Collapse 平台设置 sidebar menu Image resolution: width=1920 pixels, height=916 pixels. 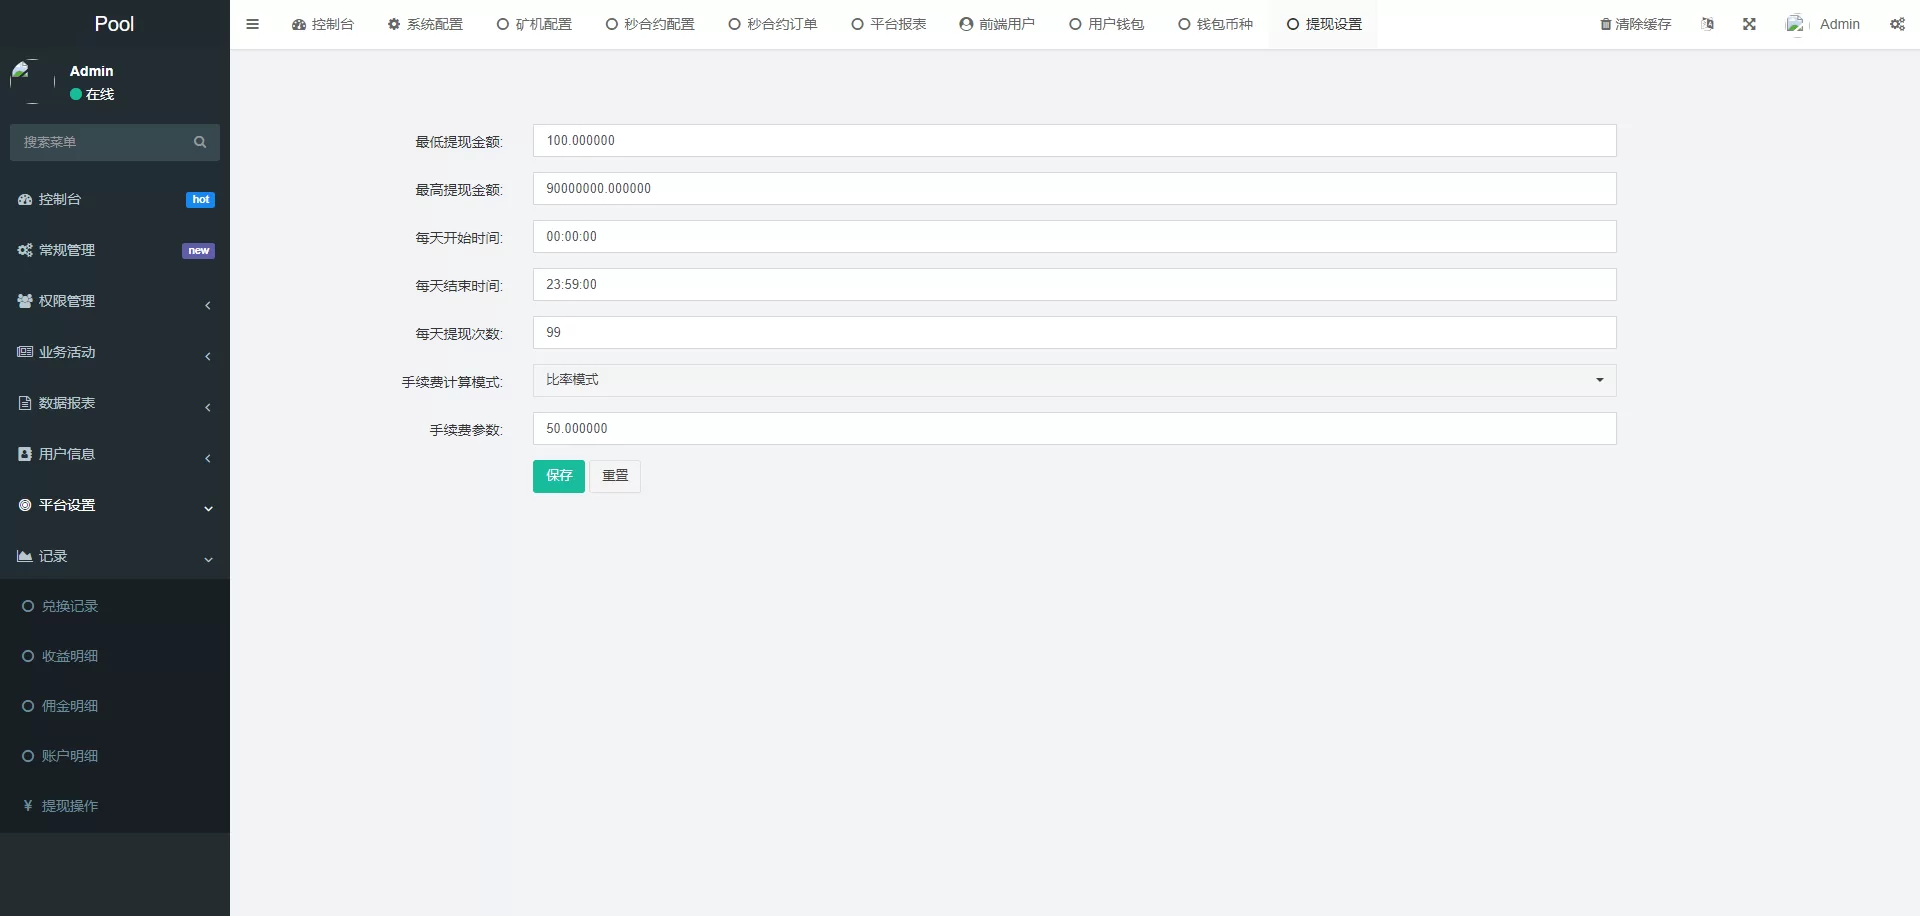coord(115,505)
